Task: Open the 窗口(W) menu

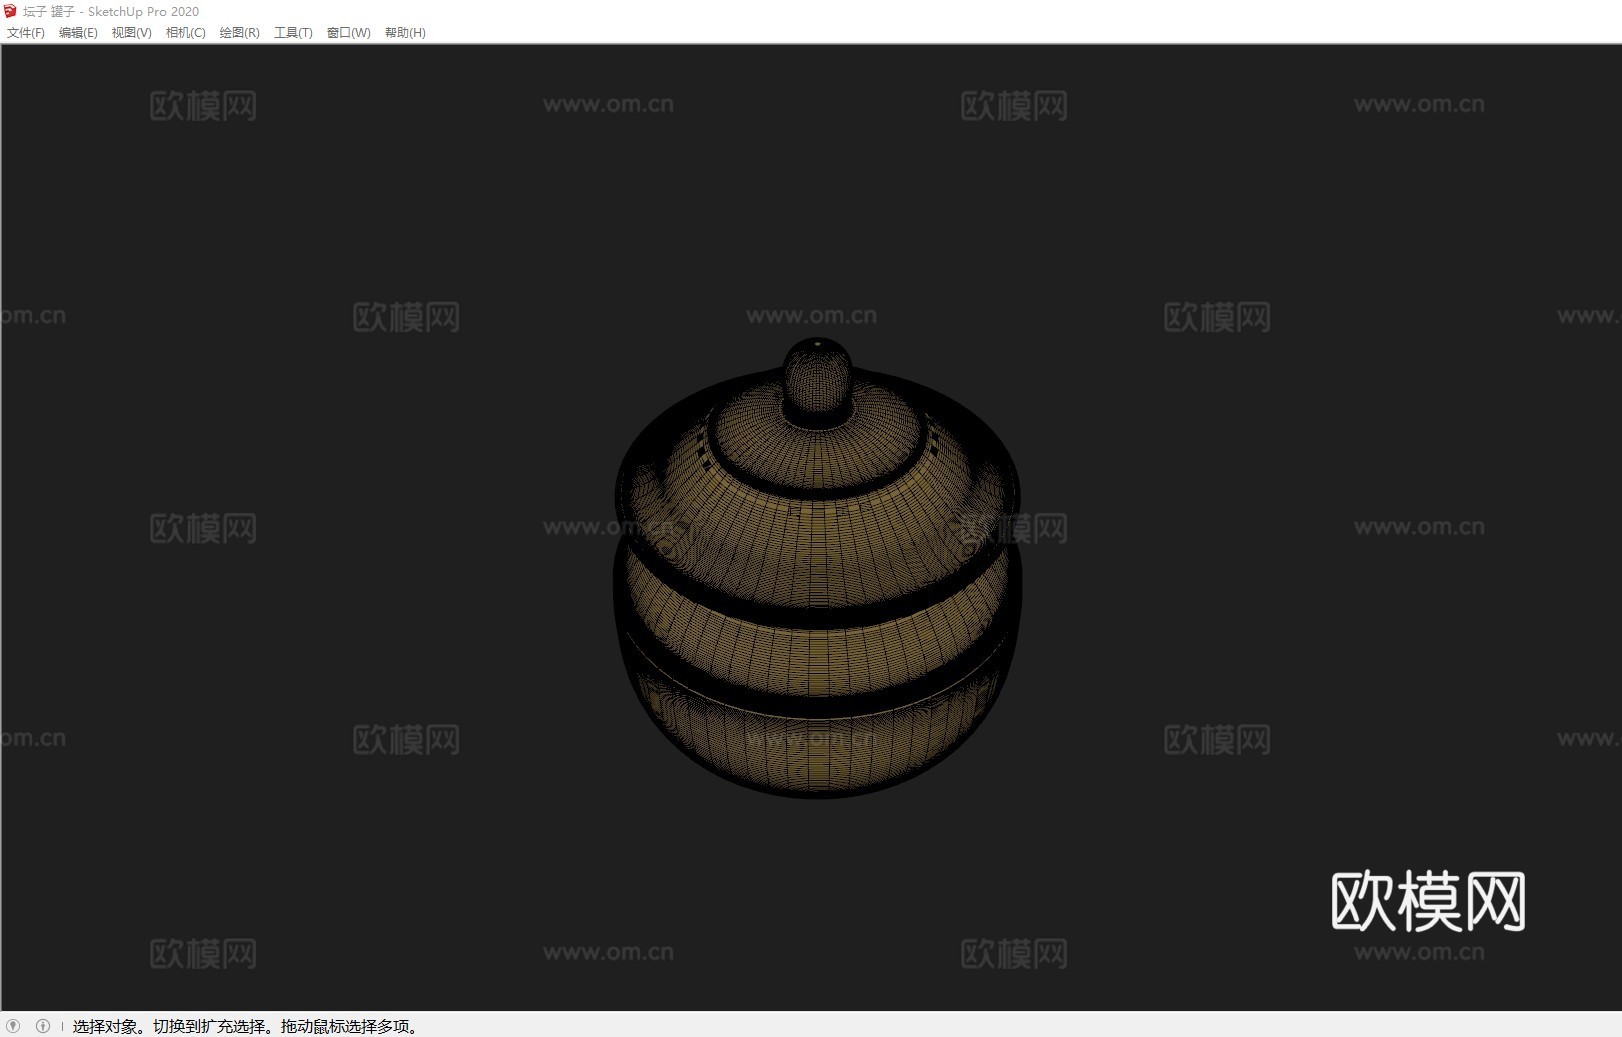Action: tap(348, 33)
